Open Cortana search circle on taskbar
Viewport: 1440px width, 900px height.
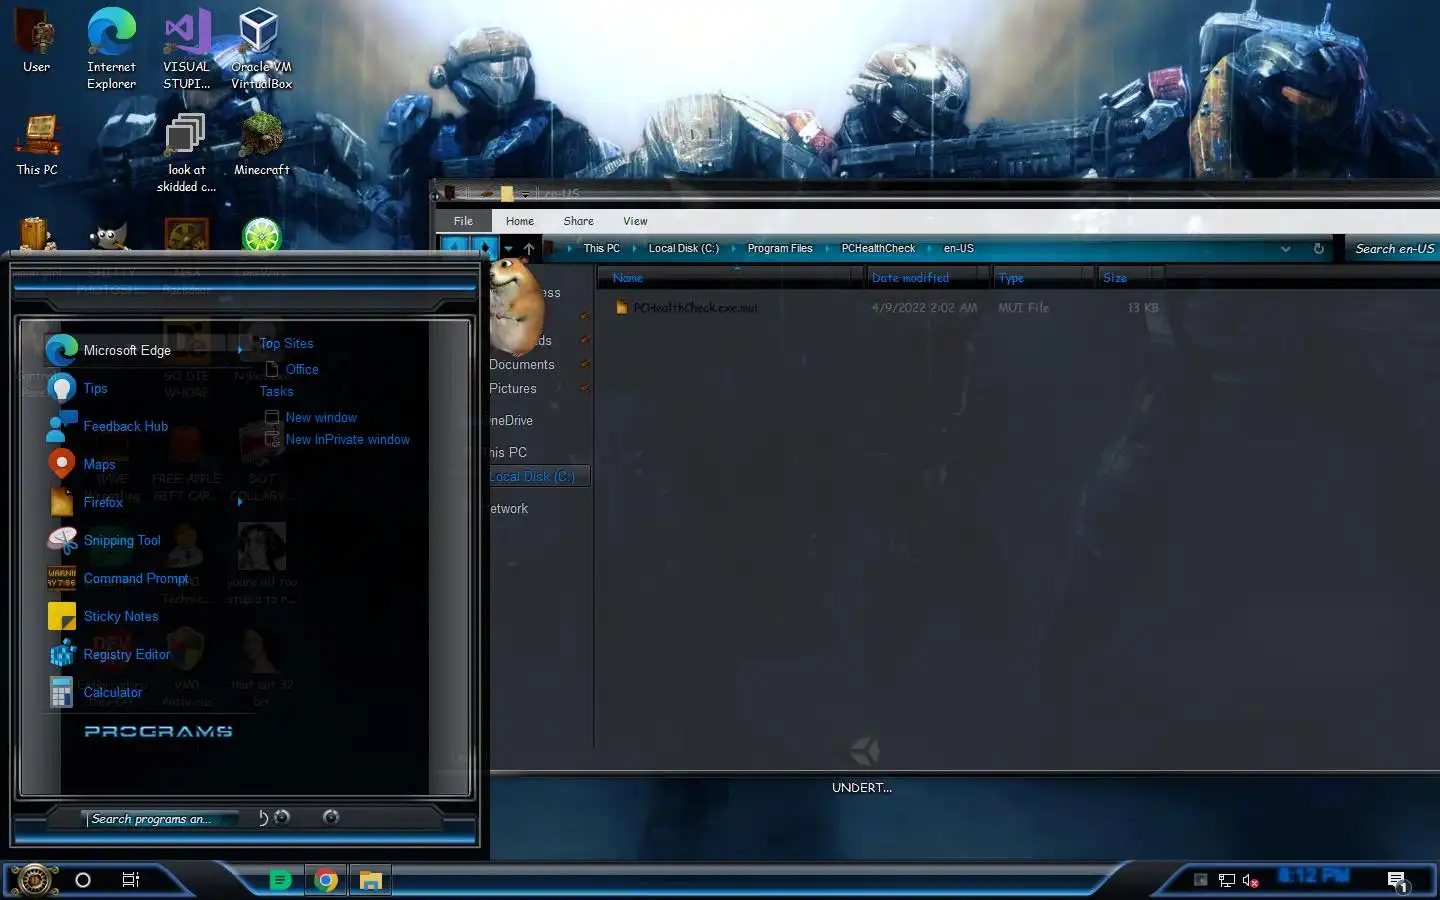point(83,880)
